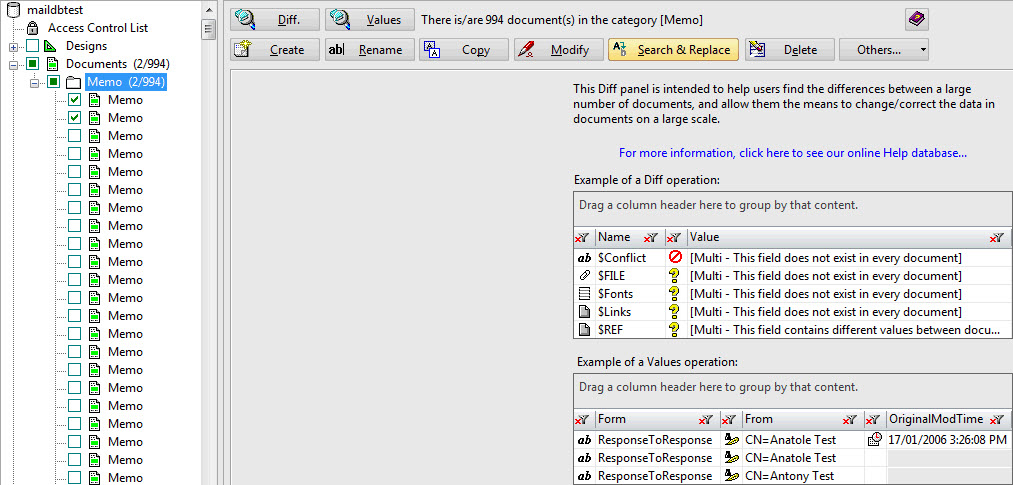Click the red prohibited icon for $Conflict
This screenshot has height=485, width=1013.
(x=674, y=258)
